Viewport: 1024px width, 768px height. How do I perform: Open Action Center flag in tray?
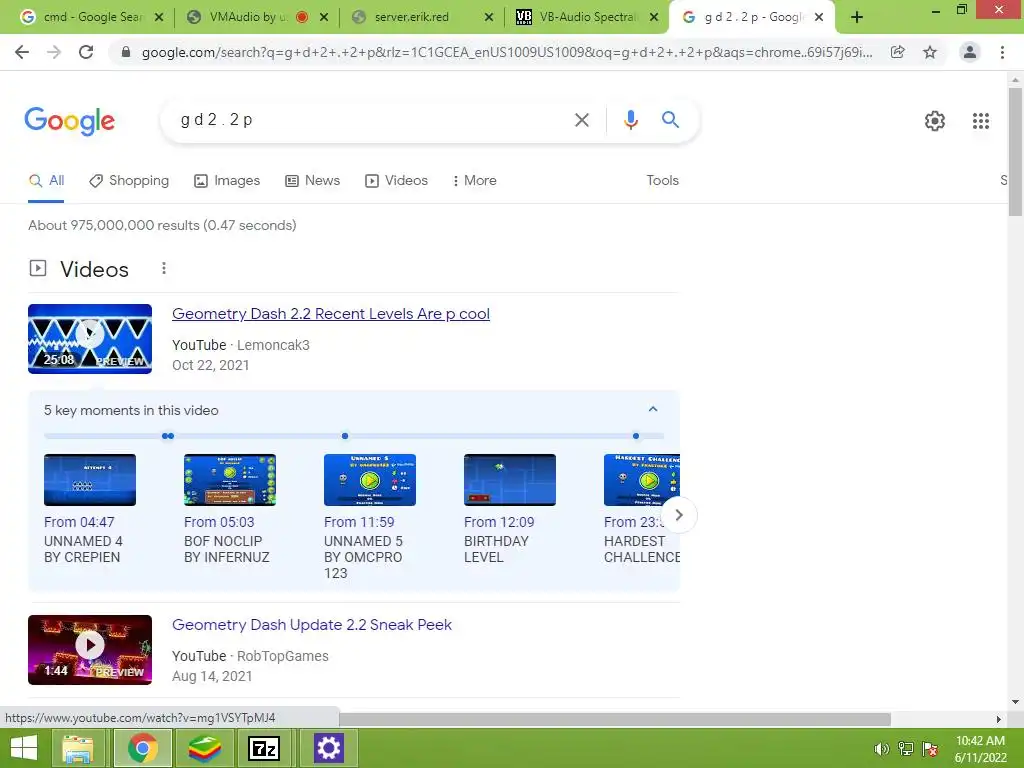[x=930, y=749]
